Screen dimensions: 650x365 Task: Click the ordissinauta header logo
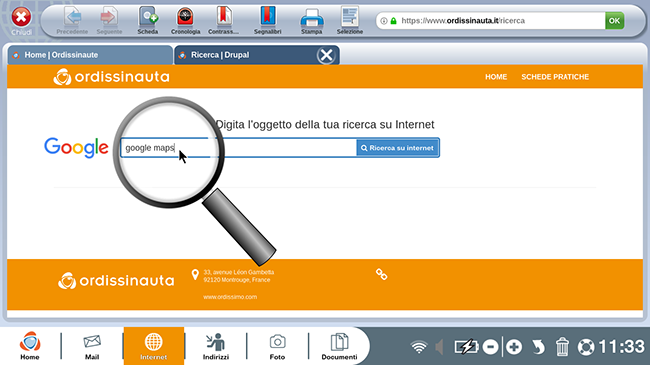pos(111,77)
